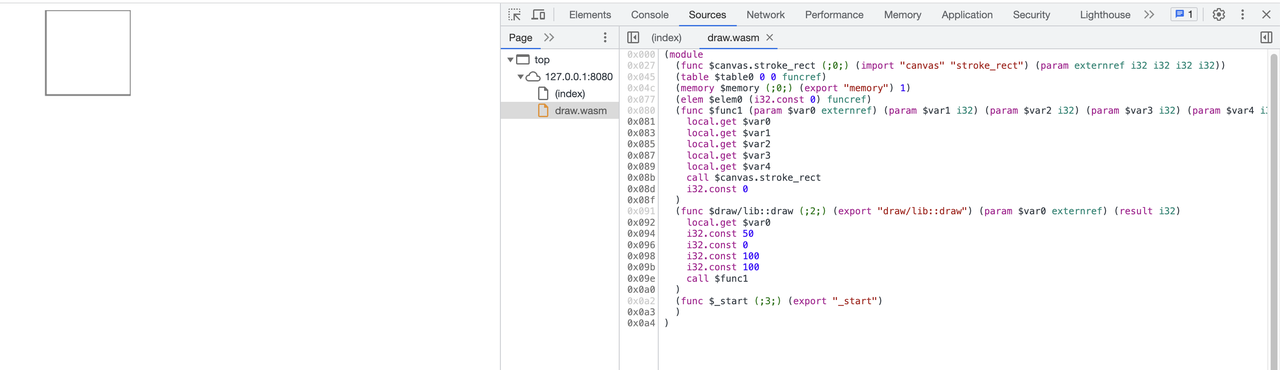Switch to the Console tab
The image size is (1280, 370).
point(650,15)
